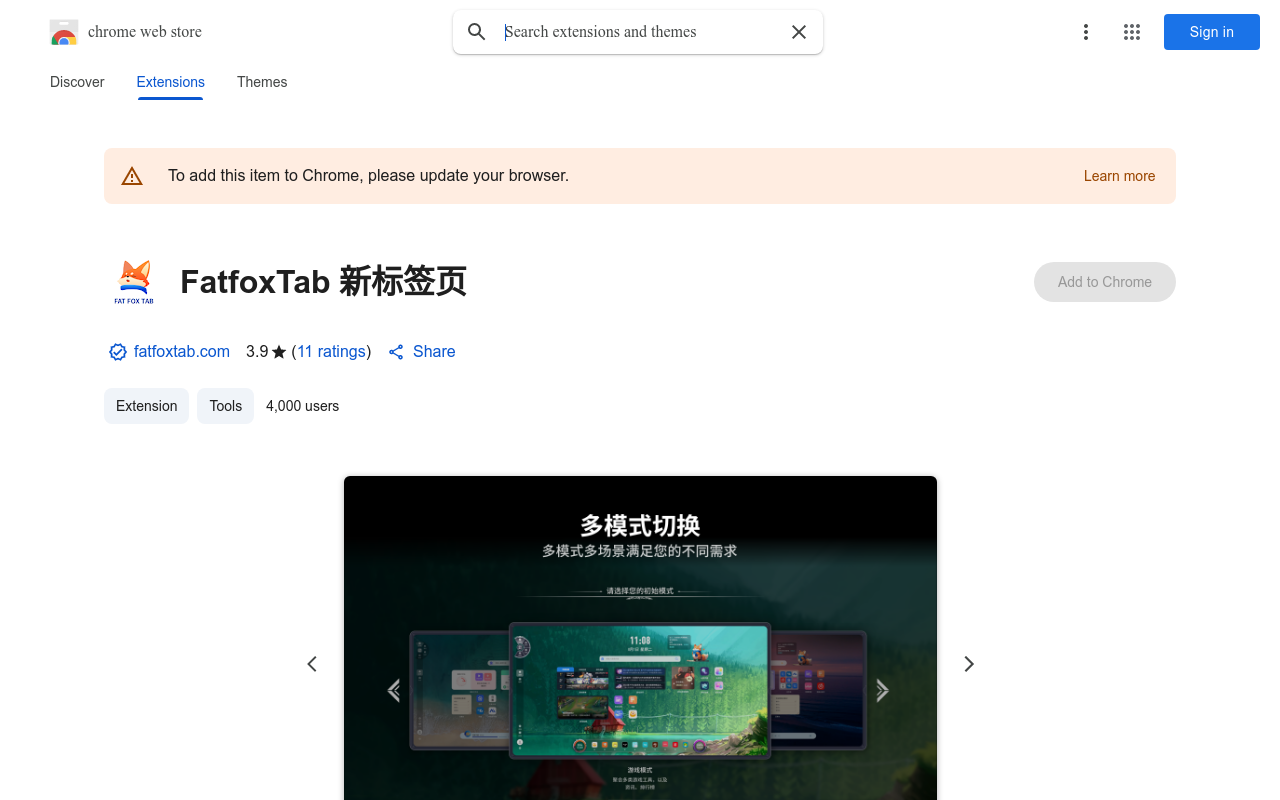Click the Add to Chrome button
1280x800 pixels.
[x=1105, y=282]
